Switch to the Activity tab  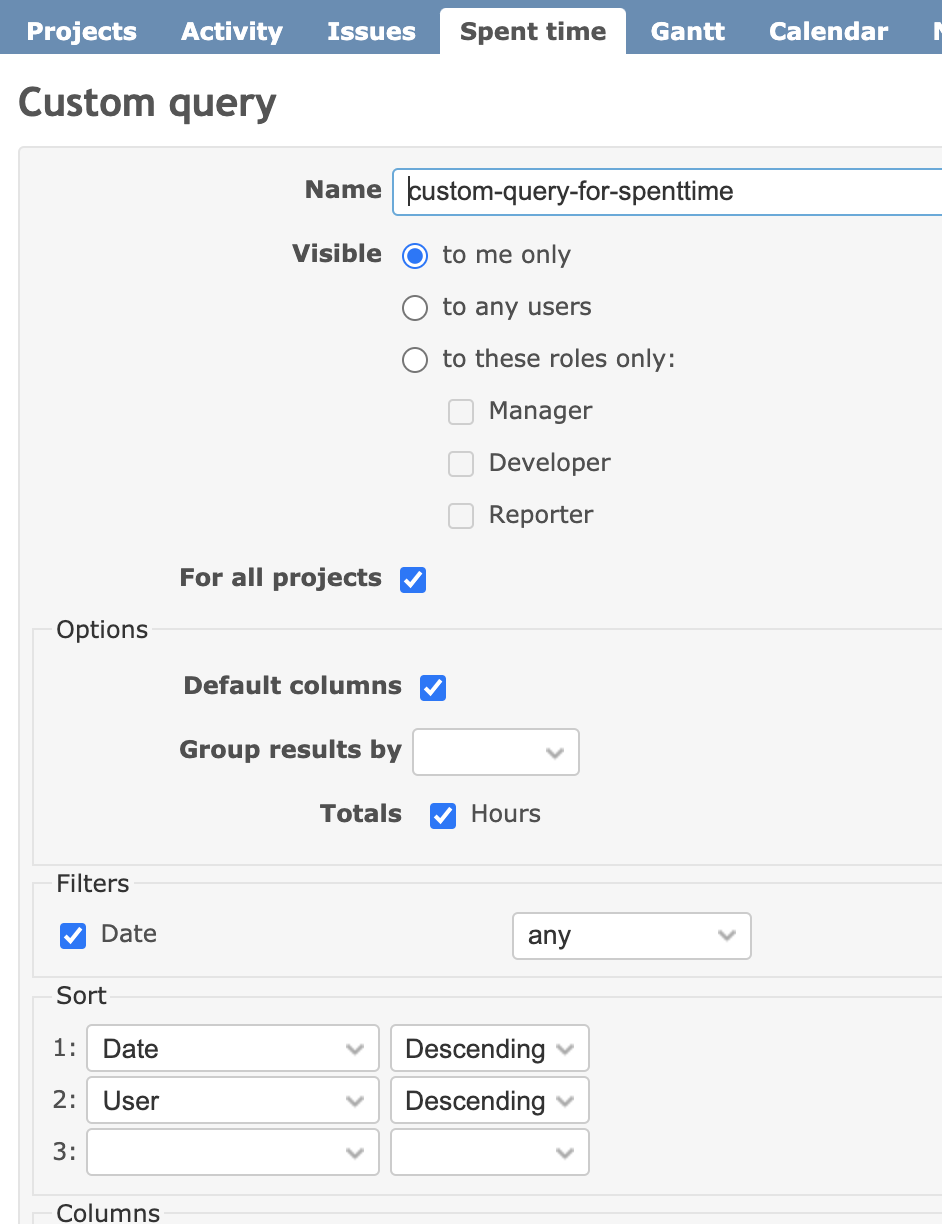(232, 31)
